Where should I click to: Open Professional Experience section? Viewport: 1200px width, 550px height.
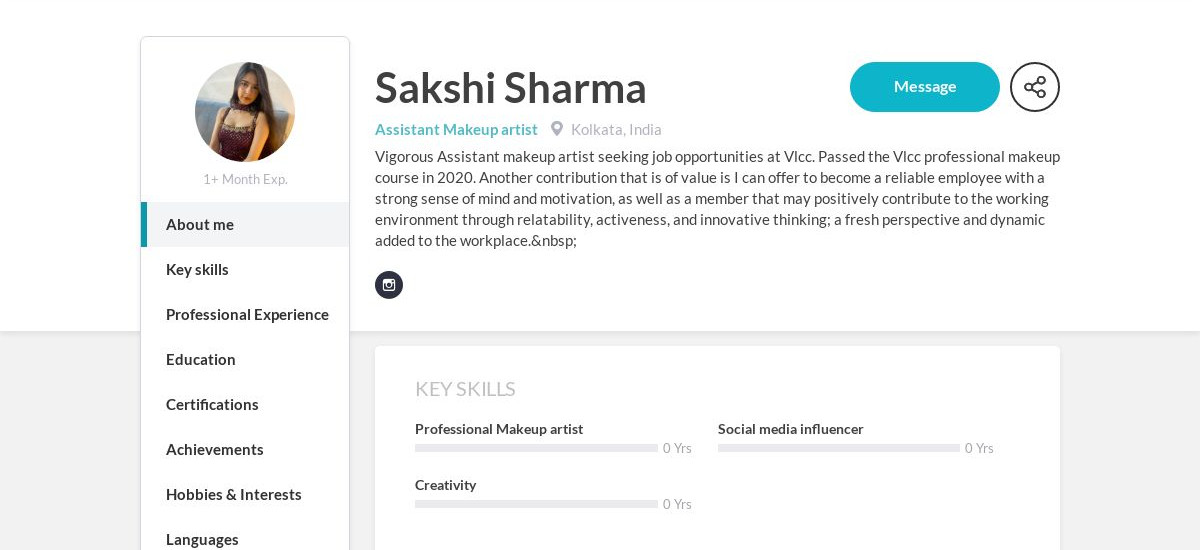[245, 314]
